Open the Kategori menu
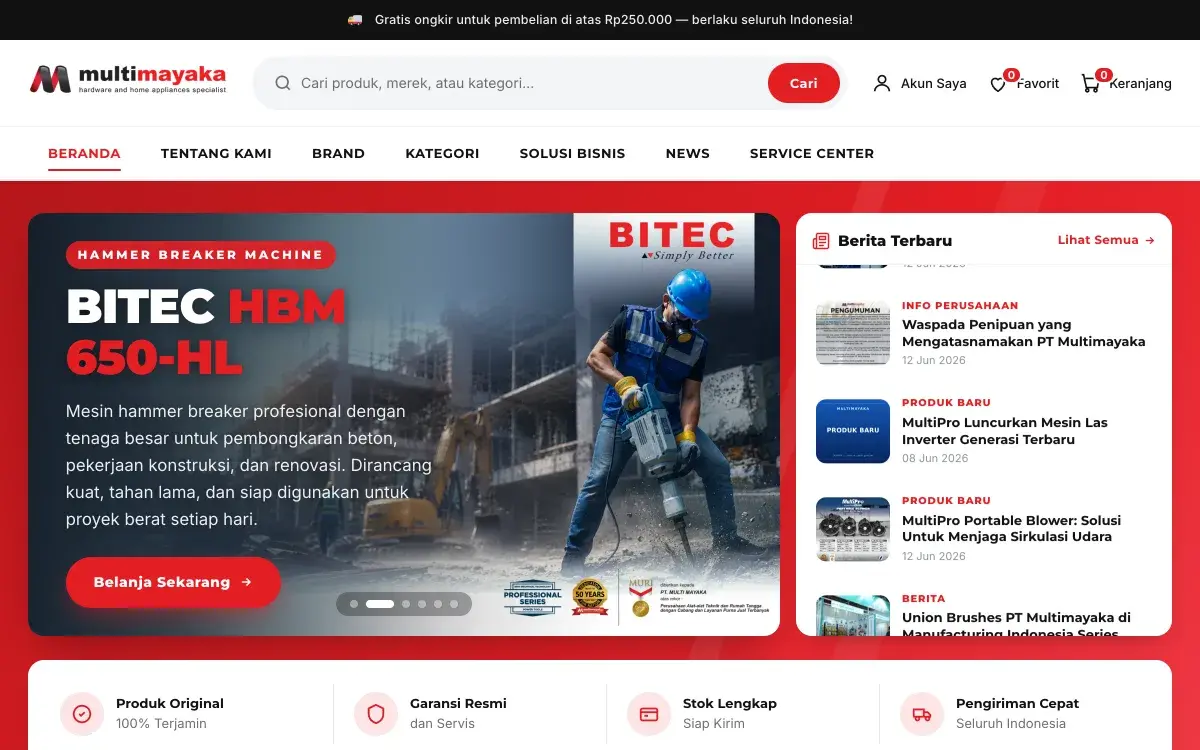The image size is (1200, 750). [442, 153]
